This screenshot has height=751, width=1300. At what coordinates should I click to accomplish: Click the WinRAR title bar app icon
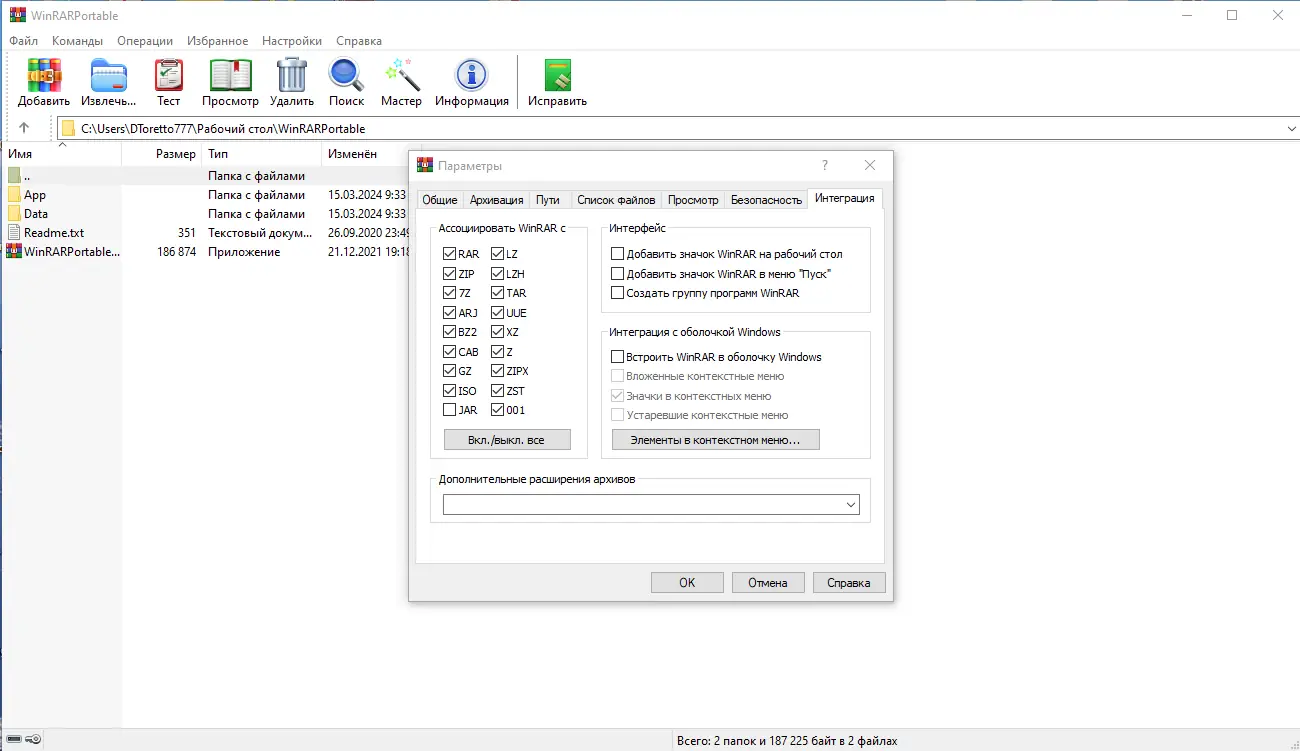17,15
